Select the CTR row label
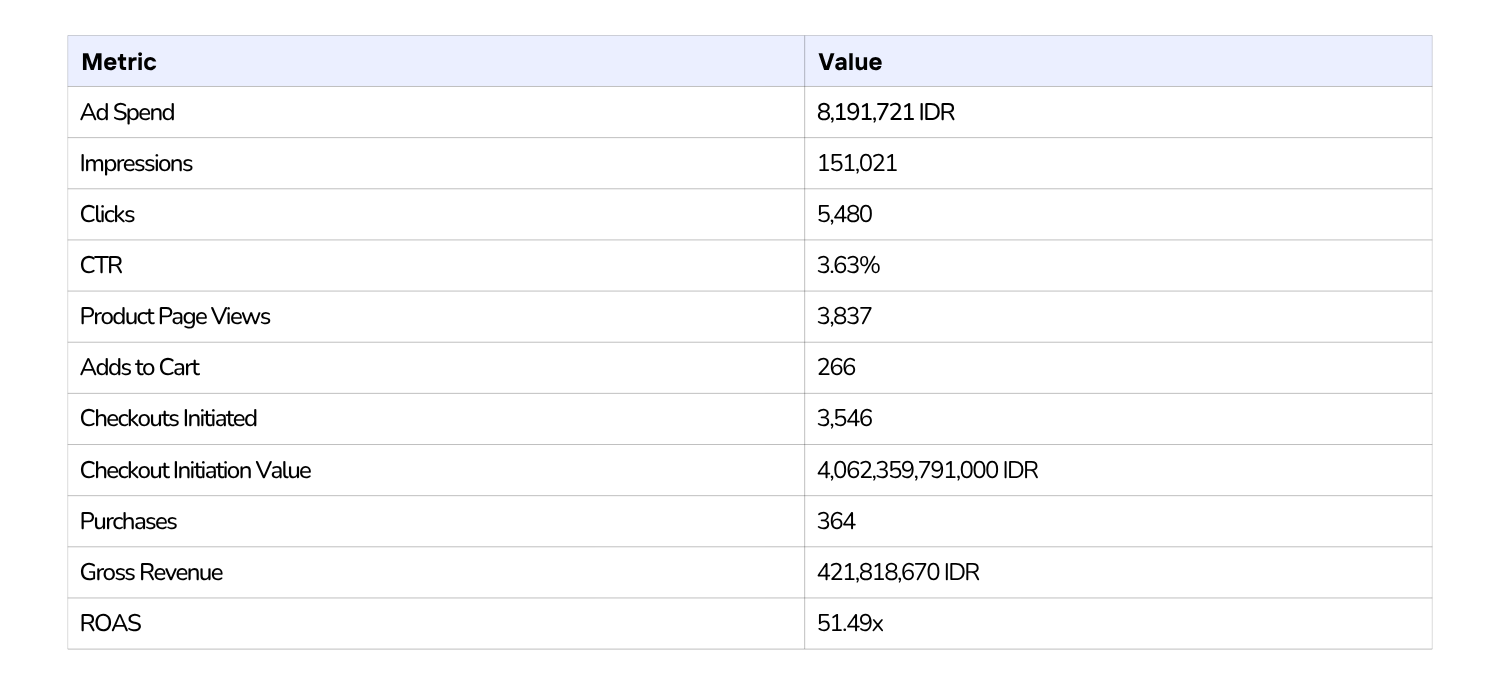Screen dimensions: 1500x675 tap(101, 266)
